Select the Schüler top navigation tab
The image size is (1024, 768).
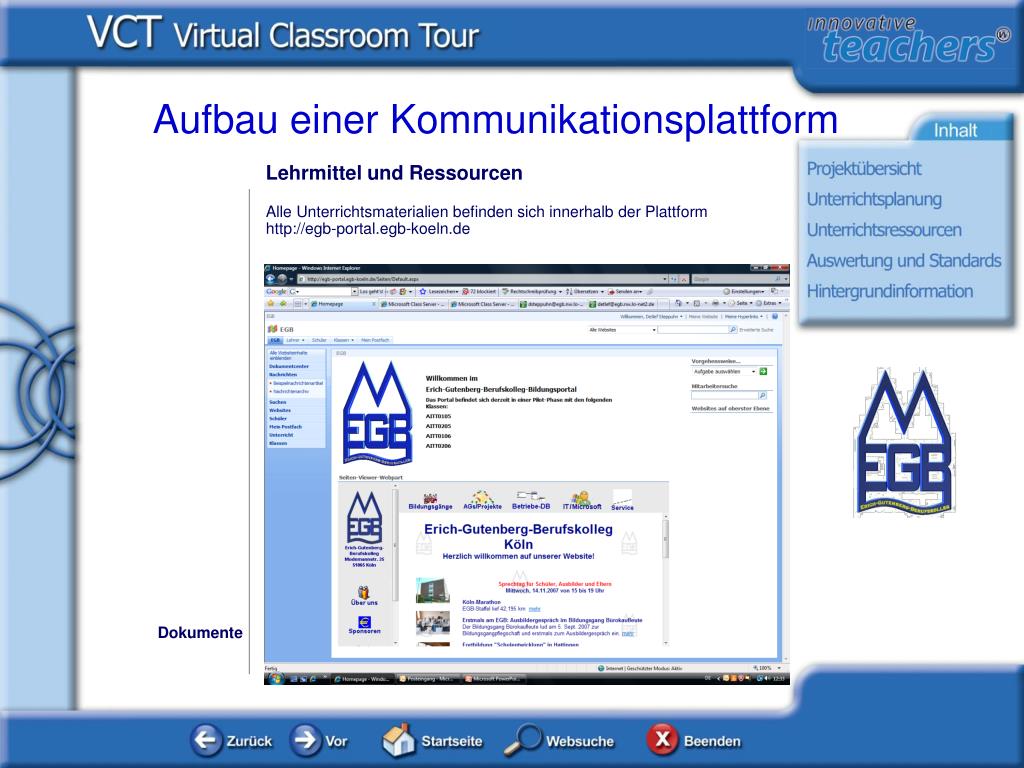point(319,340)
